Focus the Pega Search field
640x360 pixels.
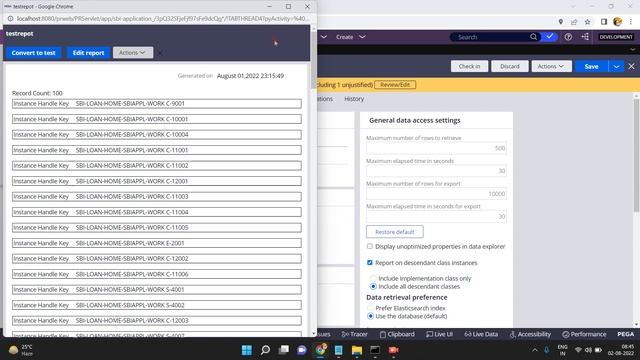492,37
